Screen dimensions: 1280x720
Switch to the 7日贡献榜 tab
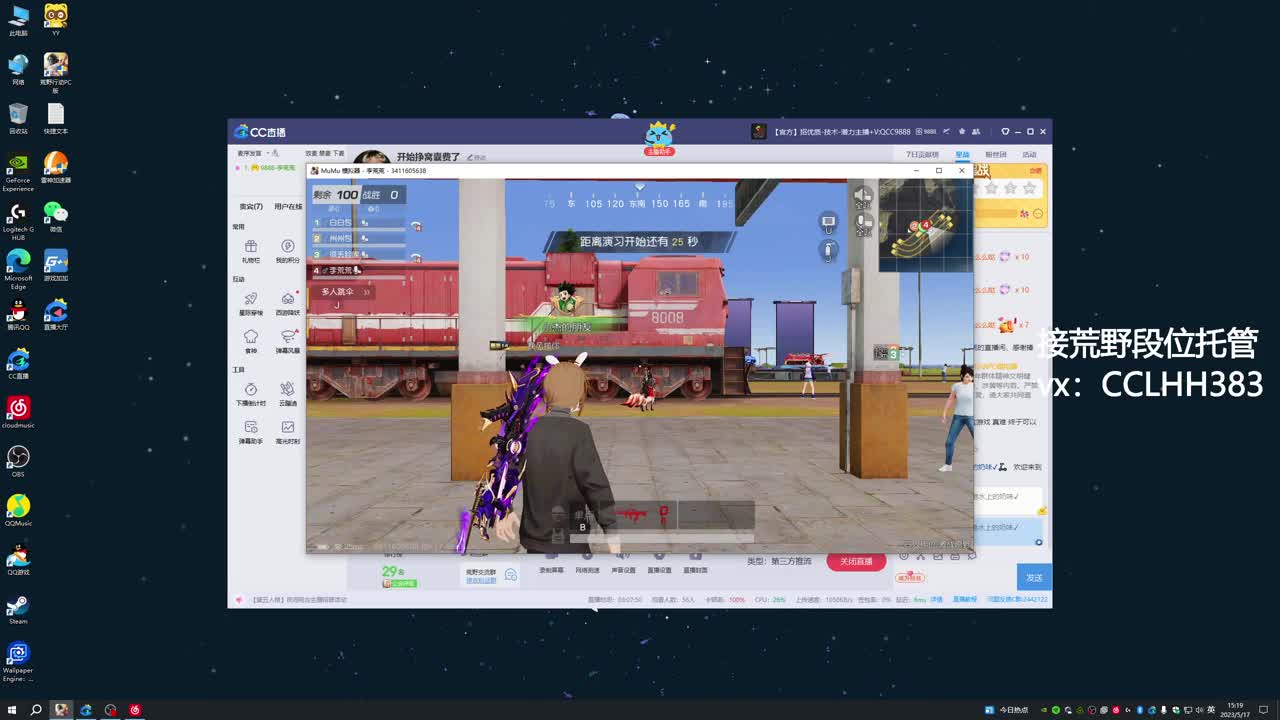click(922, 155)
